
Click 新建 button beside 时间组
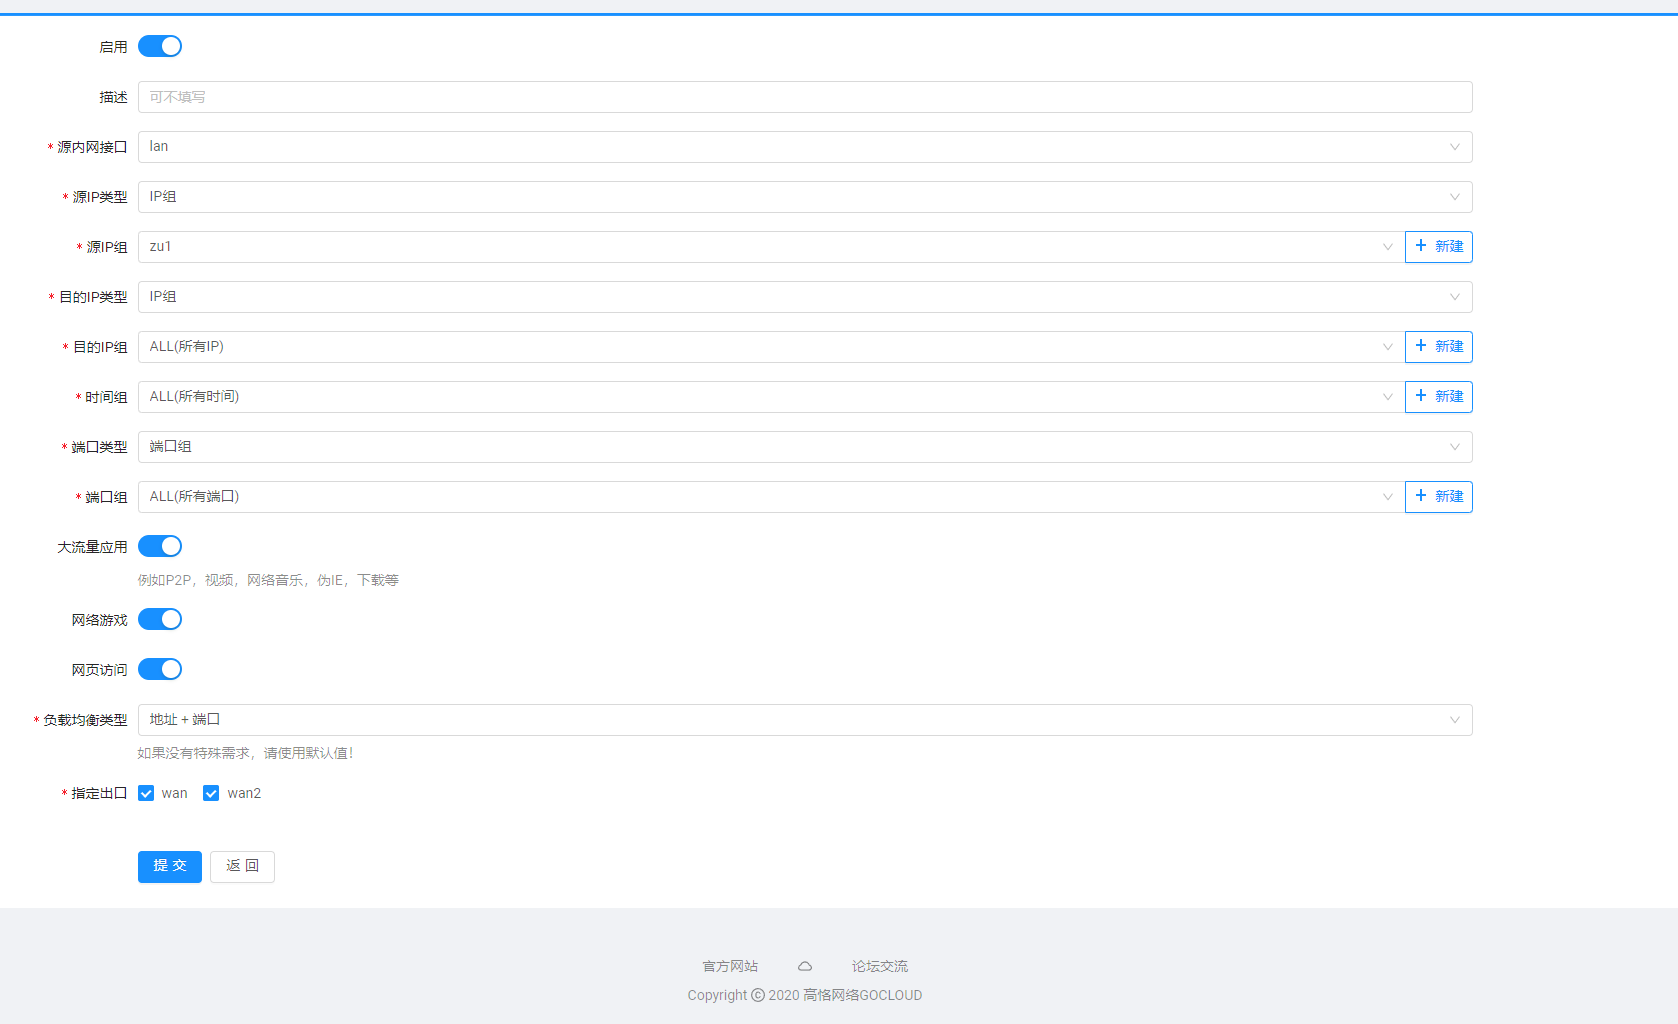pos(1438,397)
